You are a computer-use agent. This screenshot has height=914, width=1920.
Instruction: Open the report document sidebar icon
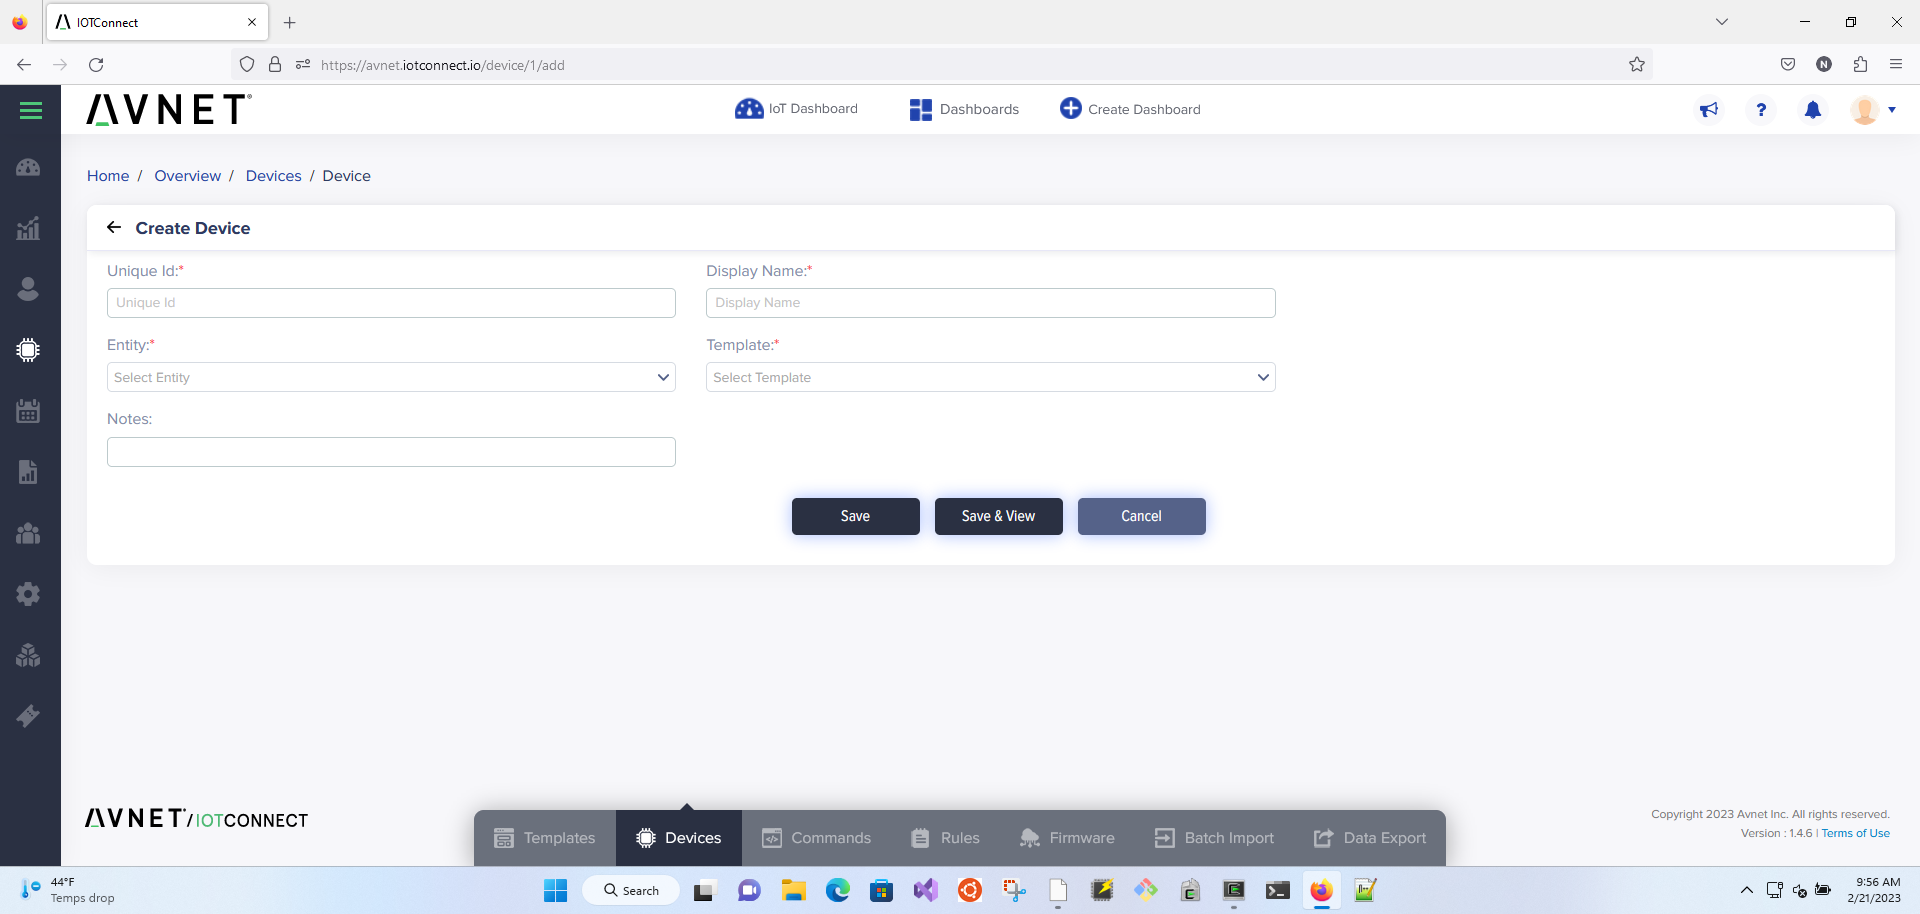(28, 472)
